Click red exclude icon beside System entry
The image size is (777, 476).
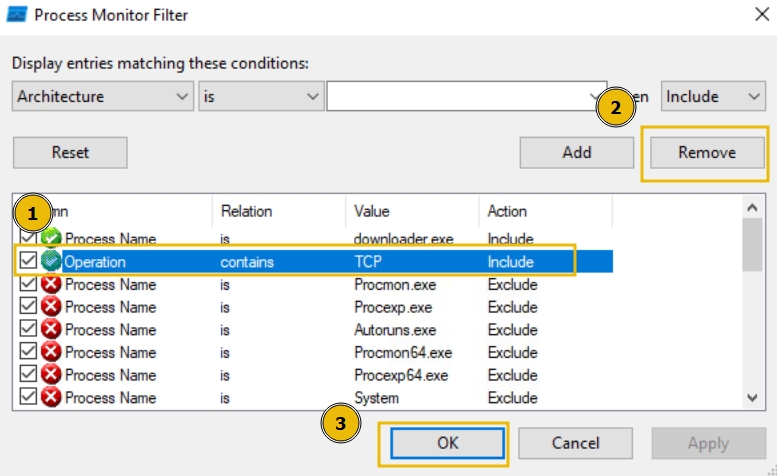point(51,398)
